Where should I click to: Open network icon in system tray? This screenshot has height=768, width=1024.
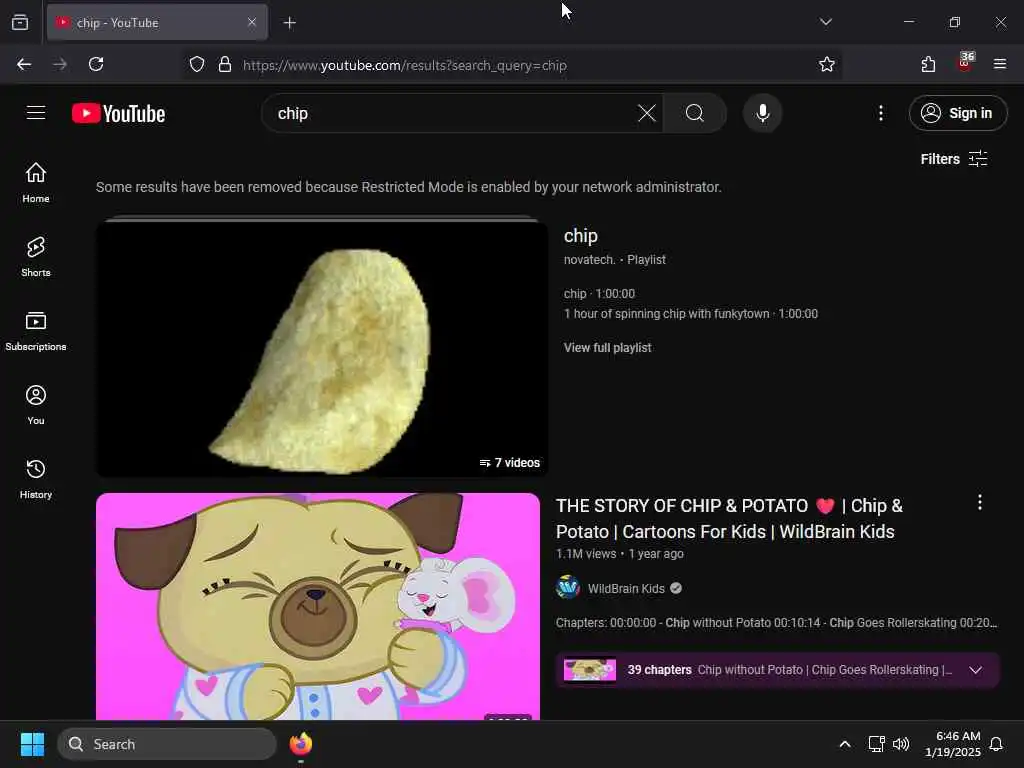click(876, 744)
